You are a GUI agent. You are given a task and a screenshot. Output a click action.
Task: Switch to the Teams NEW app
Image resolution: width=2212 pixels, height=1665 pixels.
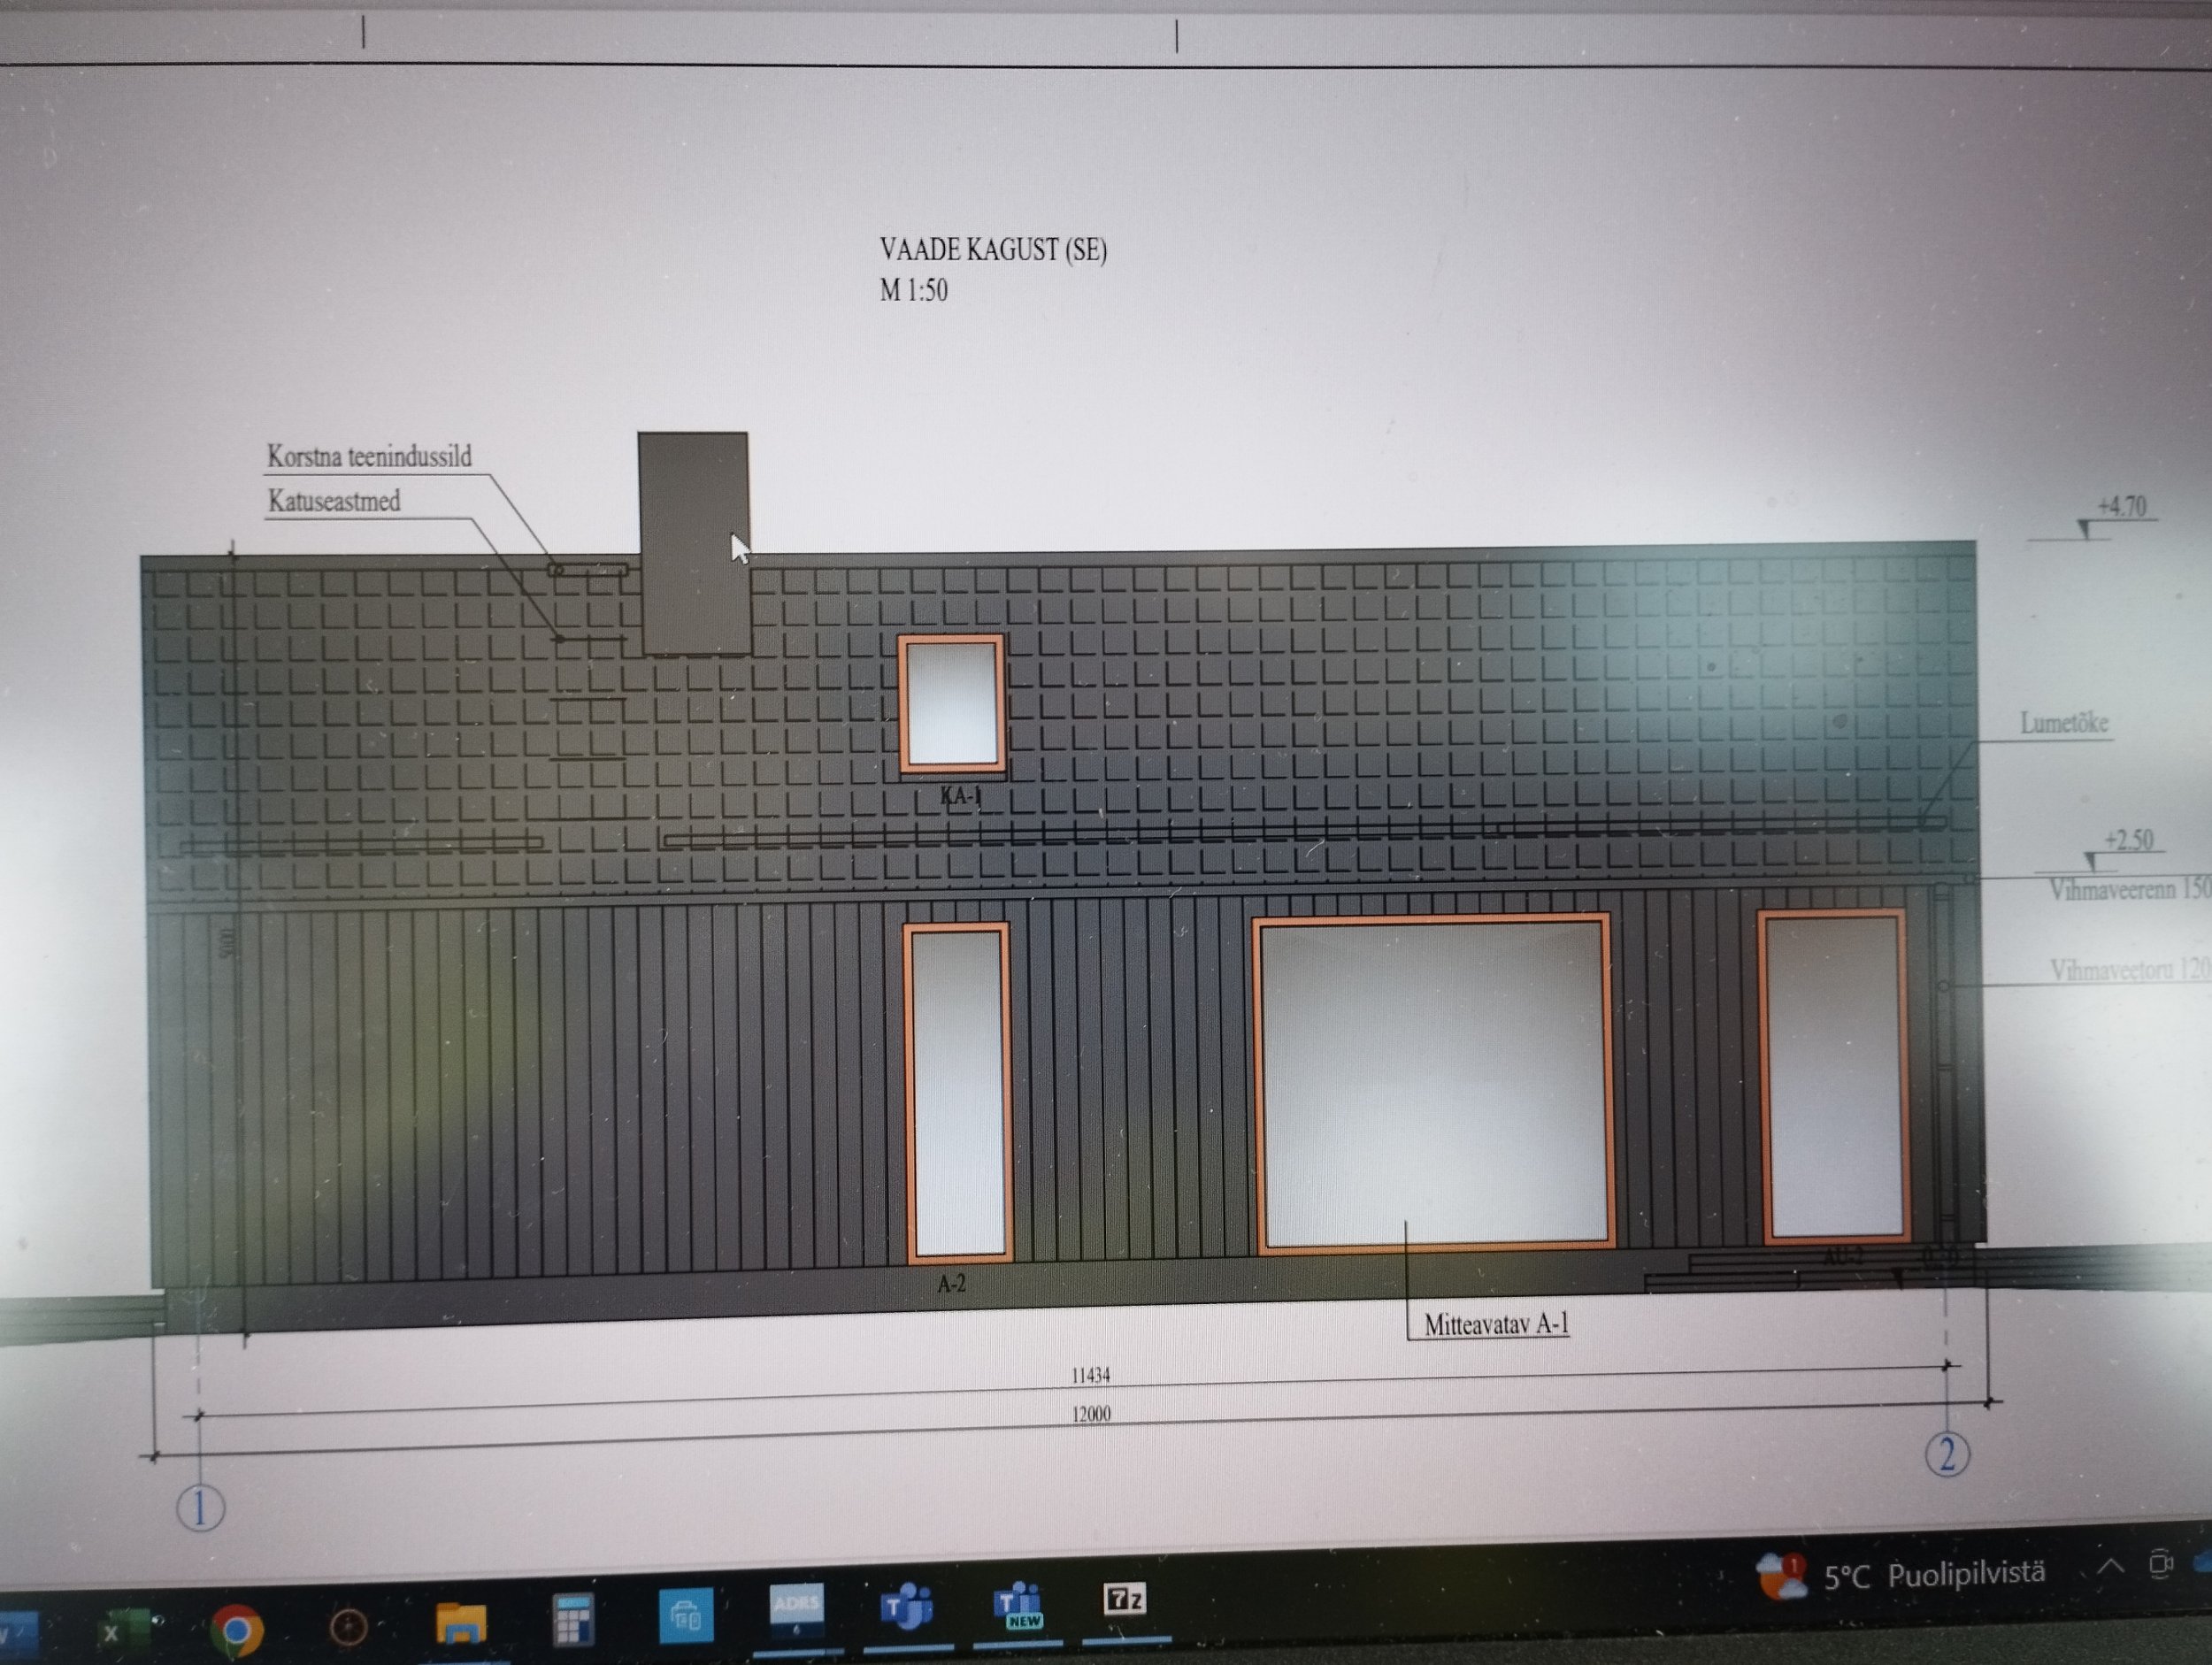(x=1018, y=1606)
